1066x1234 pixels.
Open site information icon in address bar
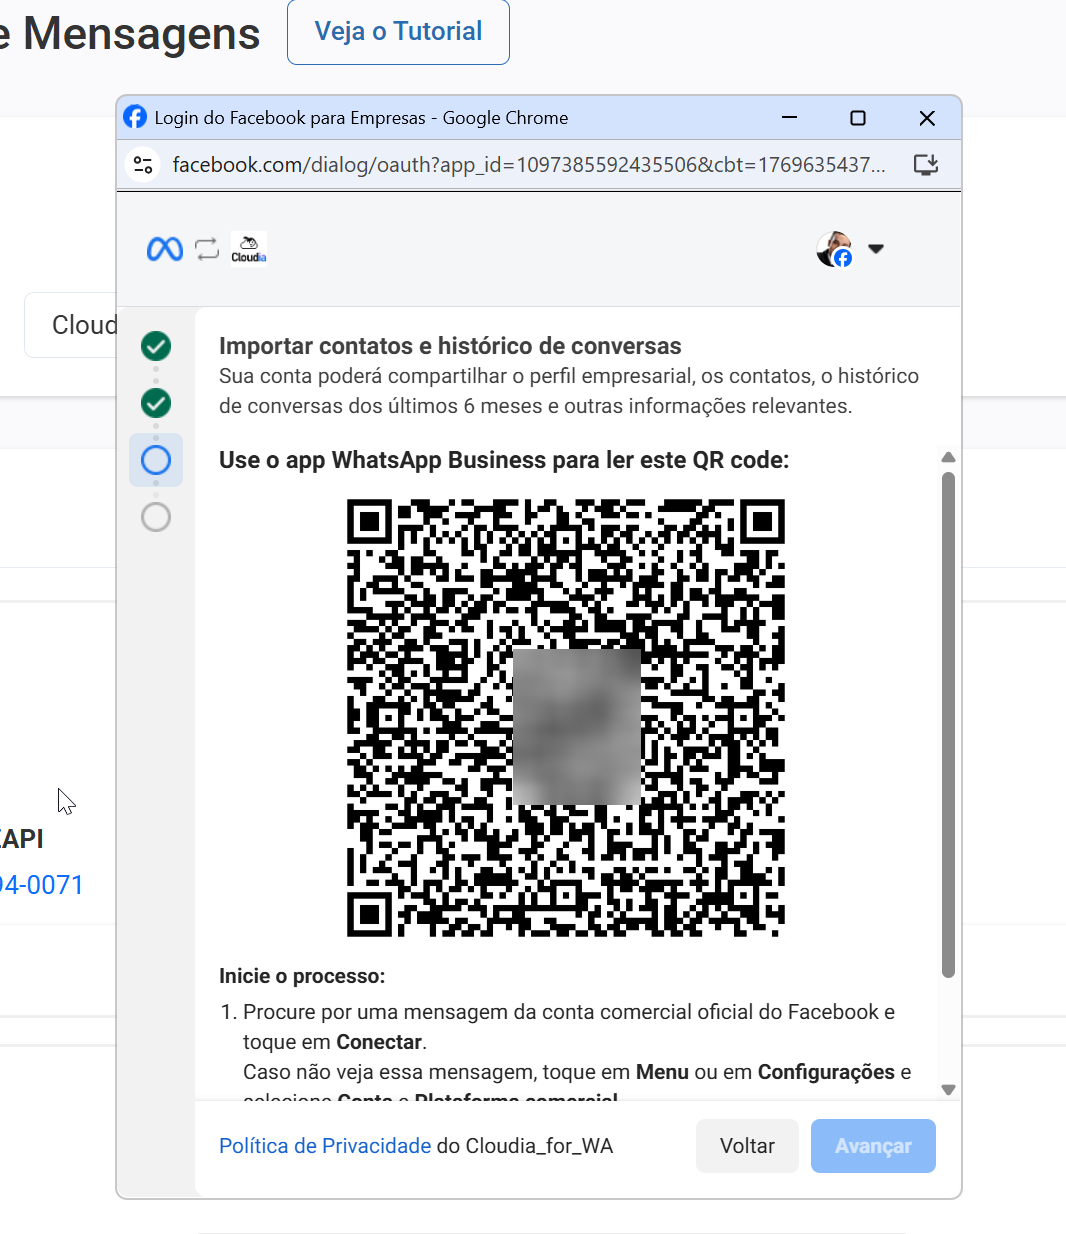click(x=143, y=164)
